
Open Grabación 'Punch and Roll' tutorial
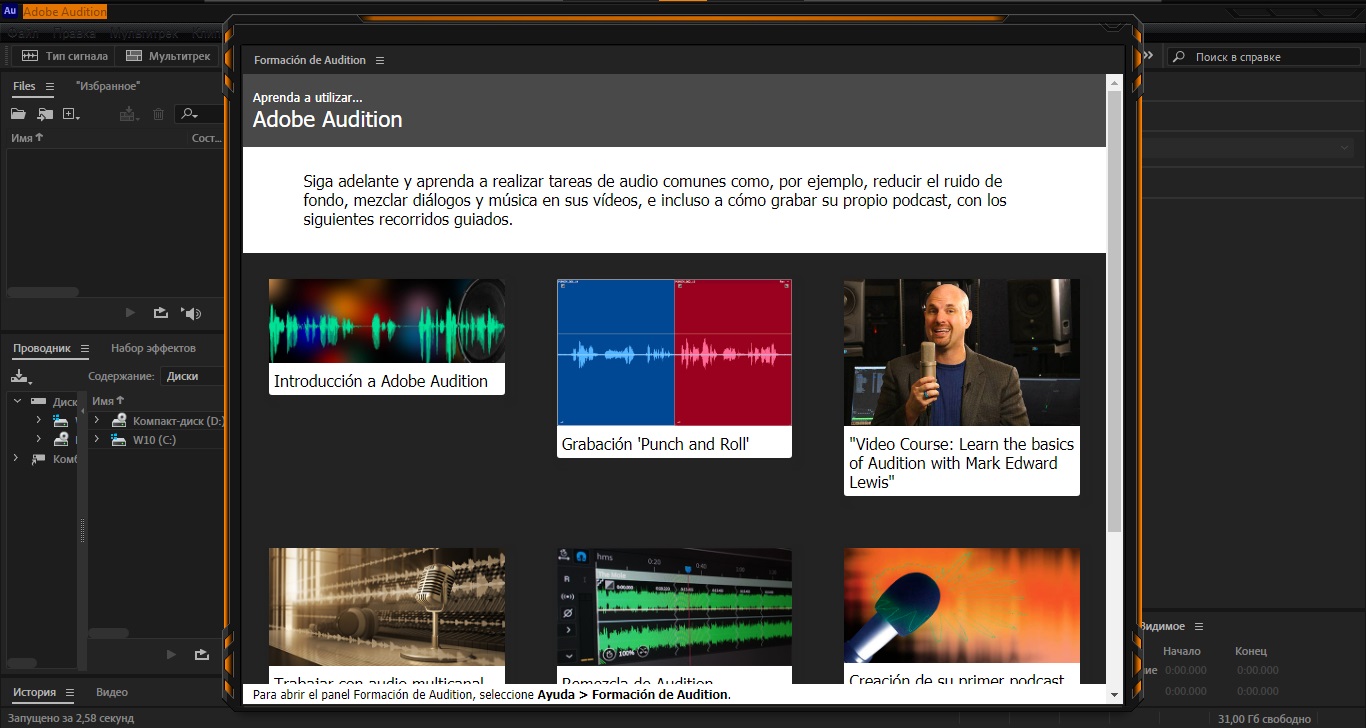(674, 367)
